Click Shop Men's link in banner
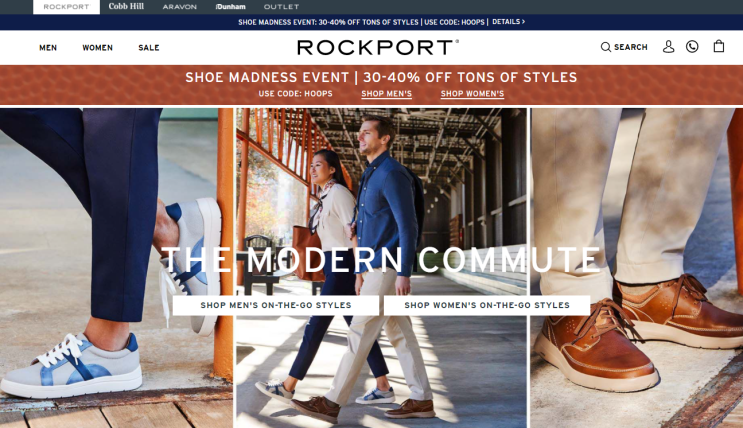Viewport: 743px width, 428px height. [387, 94]
